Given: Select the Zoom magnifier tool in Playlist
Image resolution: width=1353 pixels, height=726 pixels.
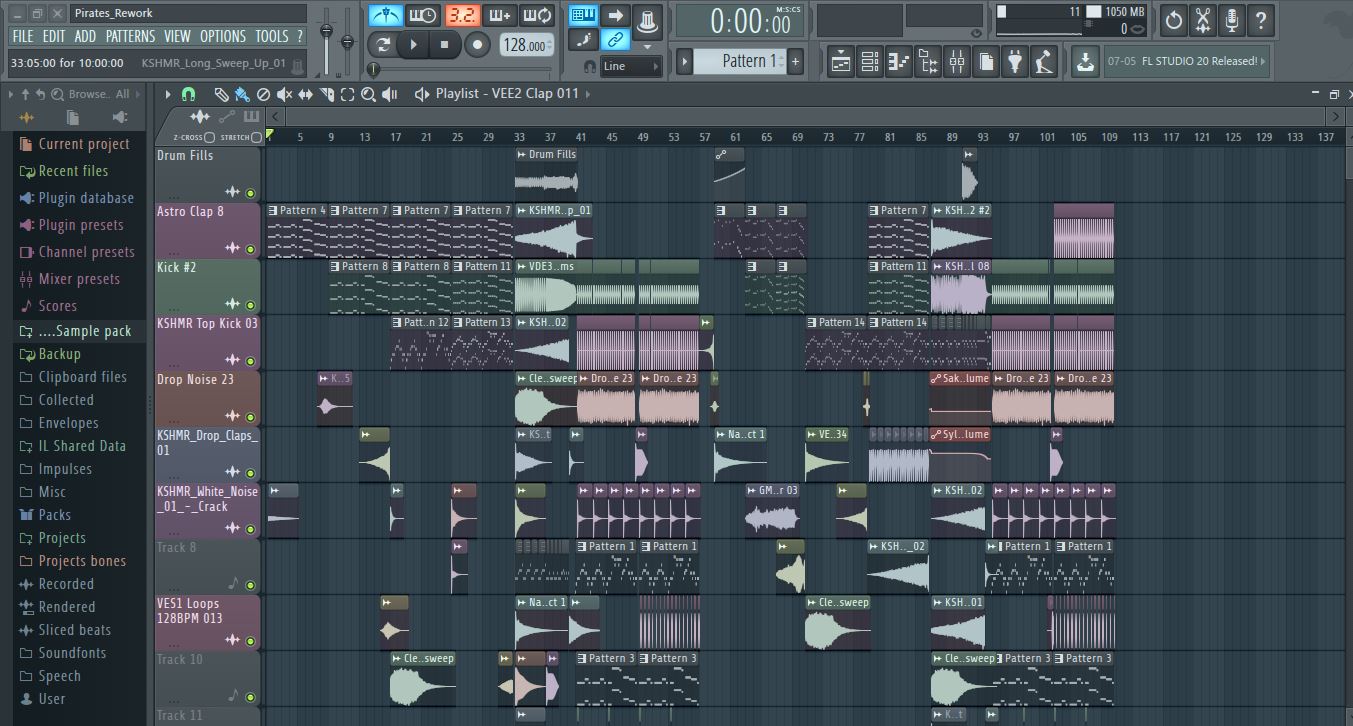Looking at the screenshot, I should click(368, 94).
